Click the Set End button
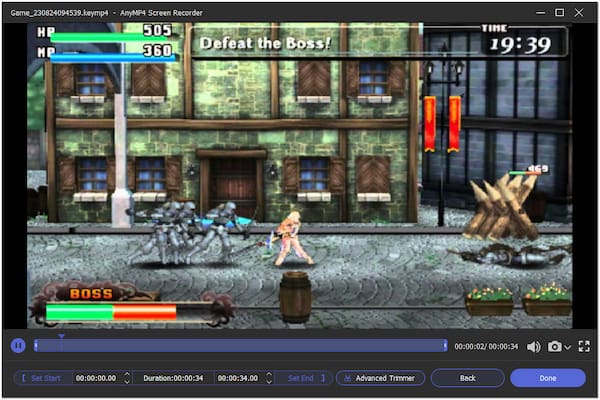 [x=305, y=378]
